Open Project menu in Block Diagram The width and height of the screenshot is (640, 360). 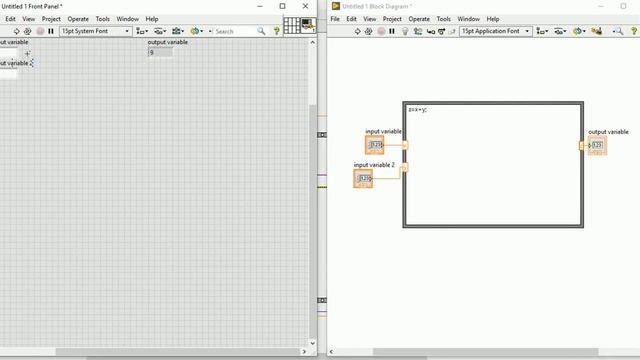392,19
